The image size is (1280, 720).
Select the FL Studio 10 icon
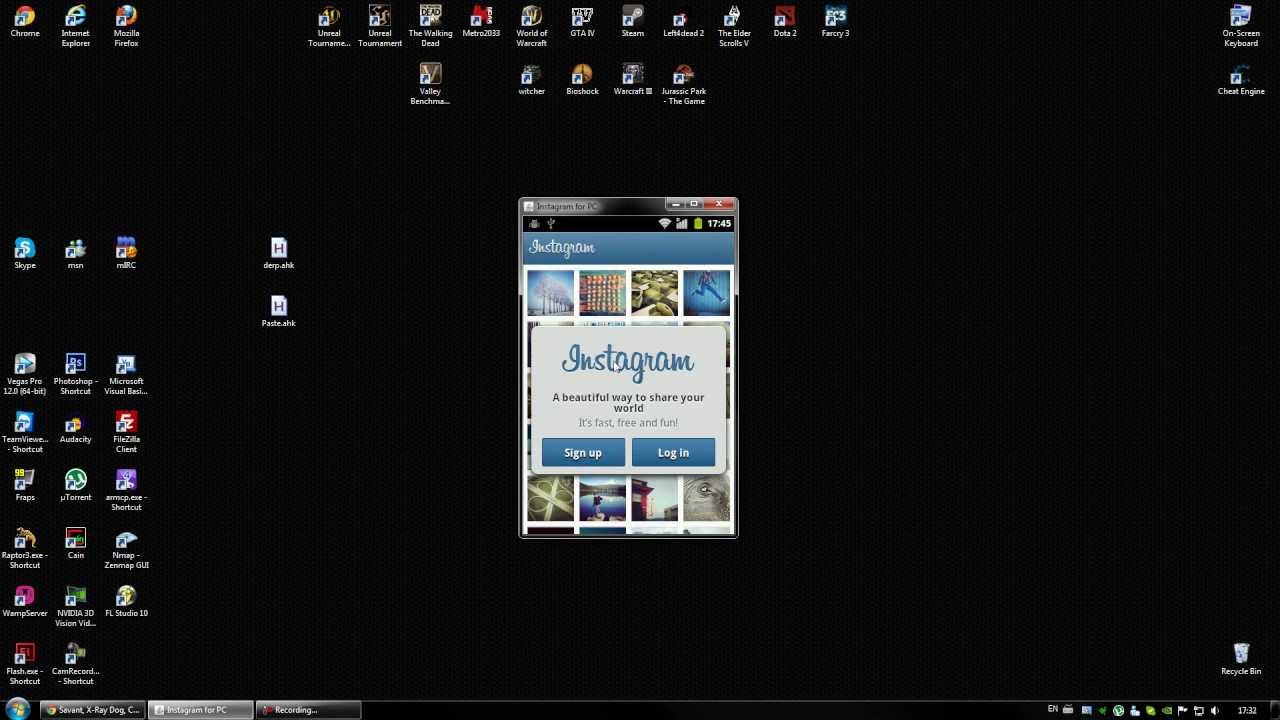[126, 602]
